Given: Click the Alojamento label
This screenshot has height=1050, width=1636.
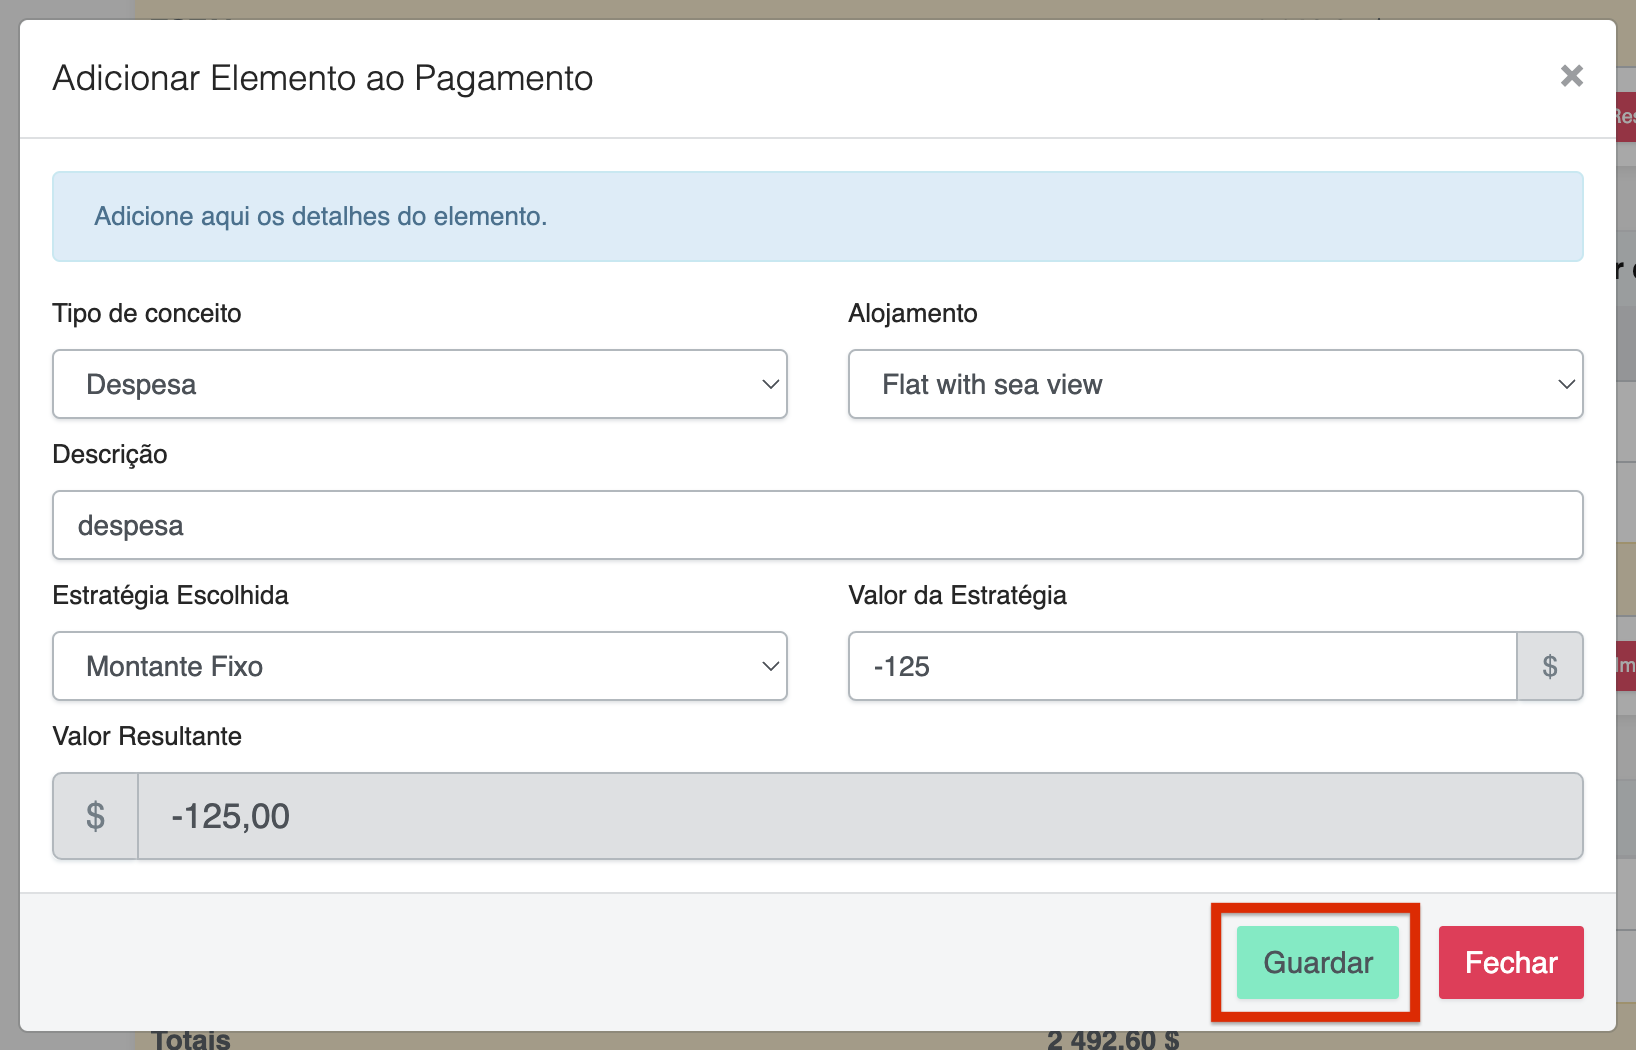Looking at the screenshot, I should click(x=912, y=313).
